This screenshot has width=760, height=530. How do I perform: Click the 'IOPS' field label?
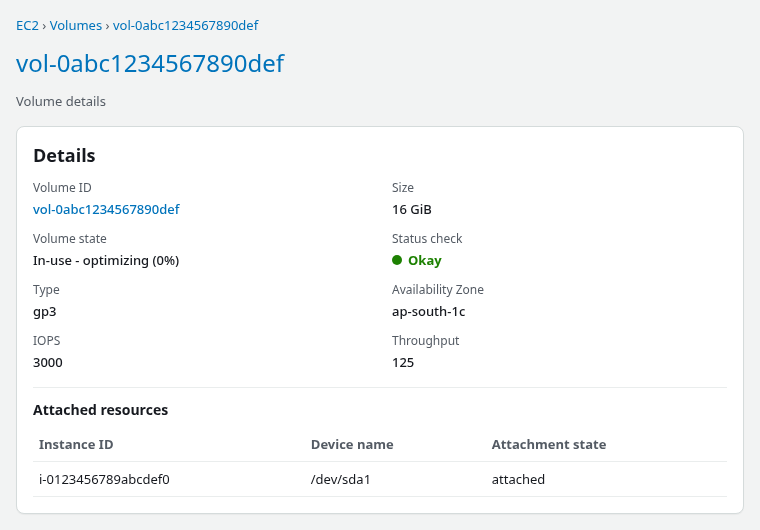tap(47, 340)
